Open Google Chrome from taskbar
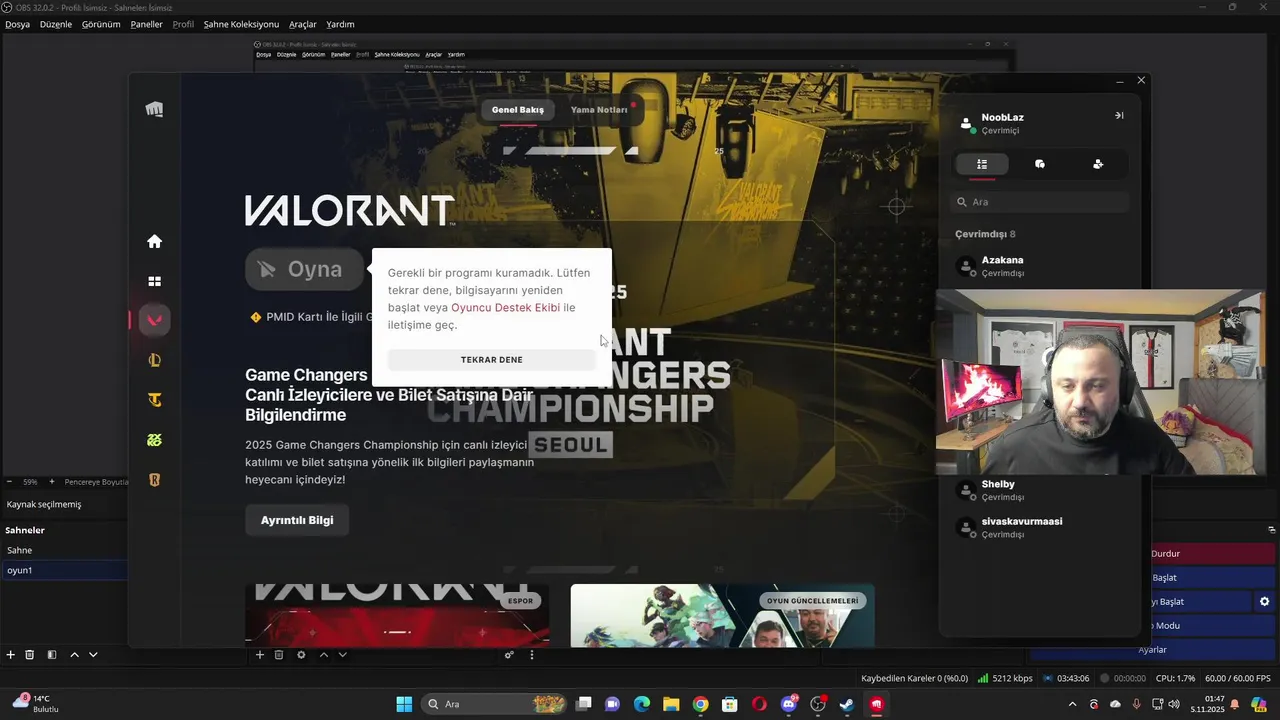The width and height of the screenshot is (1280, 720). coord(700,704)
